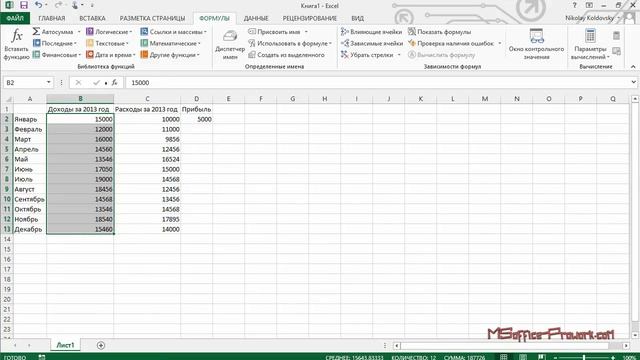Click Use in Formula (Использовать в формуле)
Screen dimensions: 640x360
tap(290, 43)
